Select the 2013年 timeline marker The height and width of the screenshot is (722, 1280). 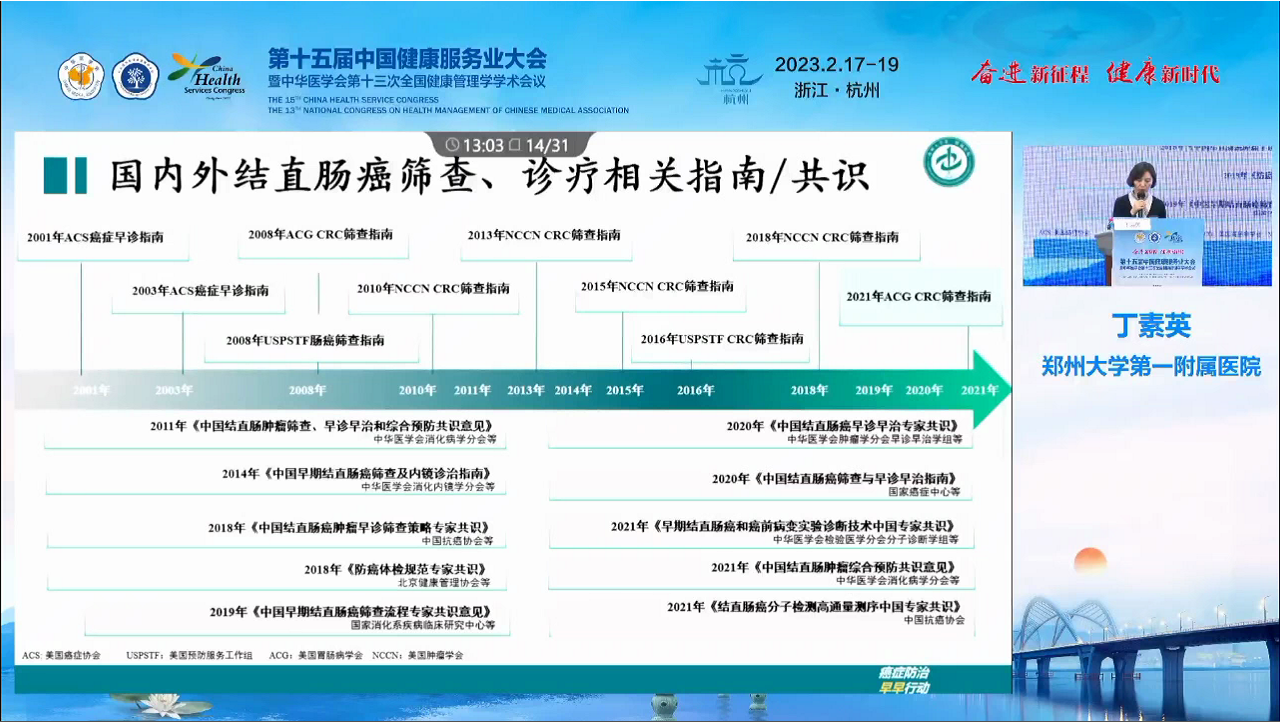point(525,390)
